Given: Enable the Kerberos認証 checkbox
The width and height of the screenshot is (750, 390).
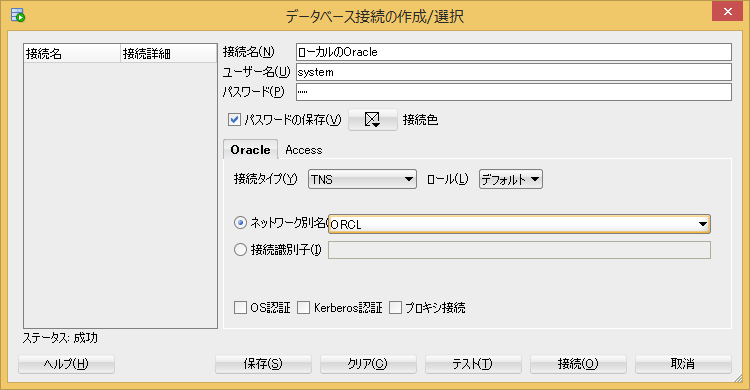Looking at the screenshot, I should point(303,307).
